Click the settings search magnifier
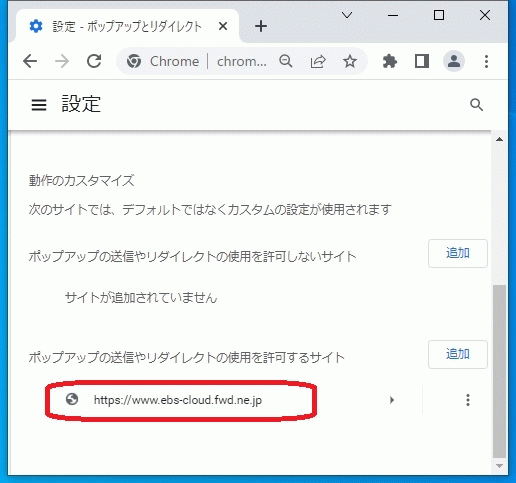Screen dimensions: 516x483 pos(476,105)
